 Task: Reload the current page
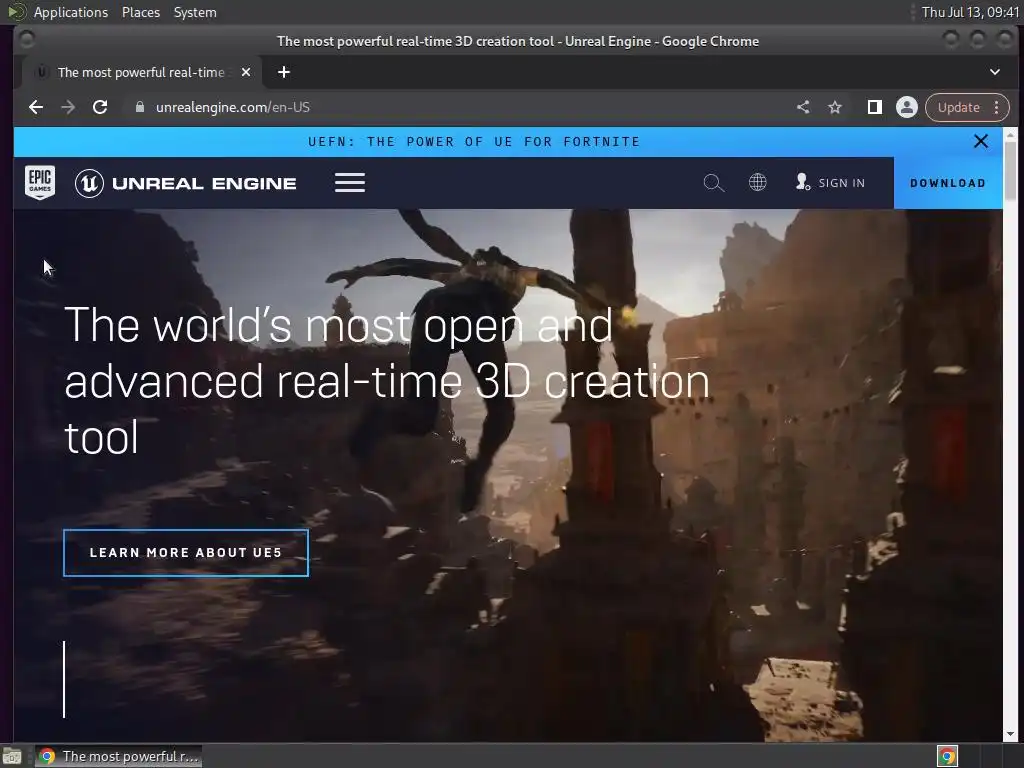click(100, 107)
